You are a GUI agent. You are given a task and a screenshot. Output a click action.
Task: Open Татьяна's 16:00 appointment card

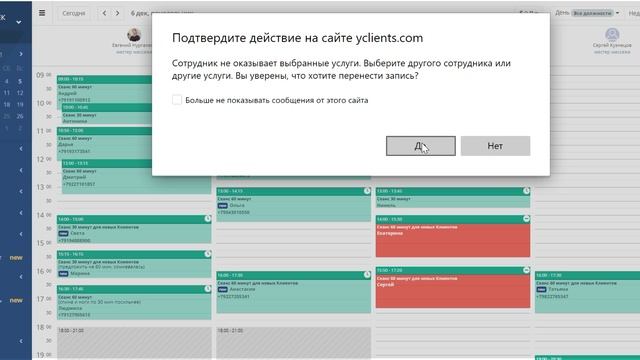pyautogui.click(x=587, y=292)
